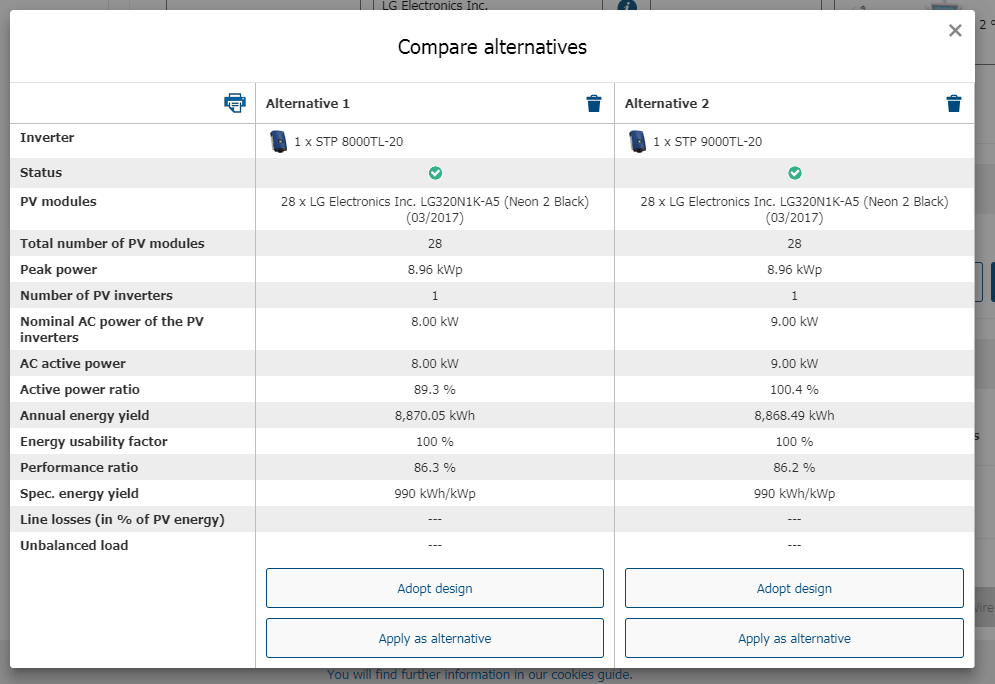Open the cookies guide information link
The width and height of the screenshot is (995, 684).
480,674
